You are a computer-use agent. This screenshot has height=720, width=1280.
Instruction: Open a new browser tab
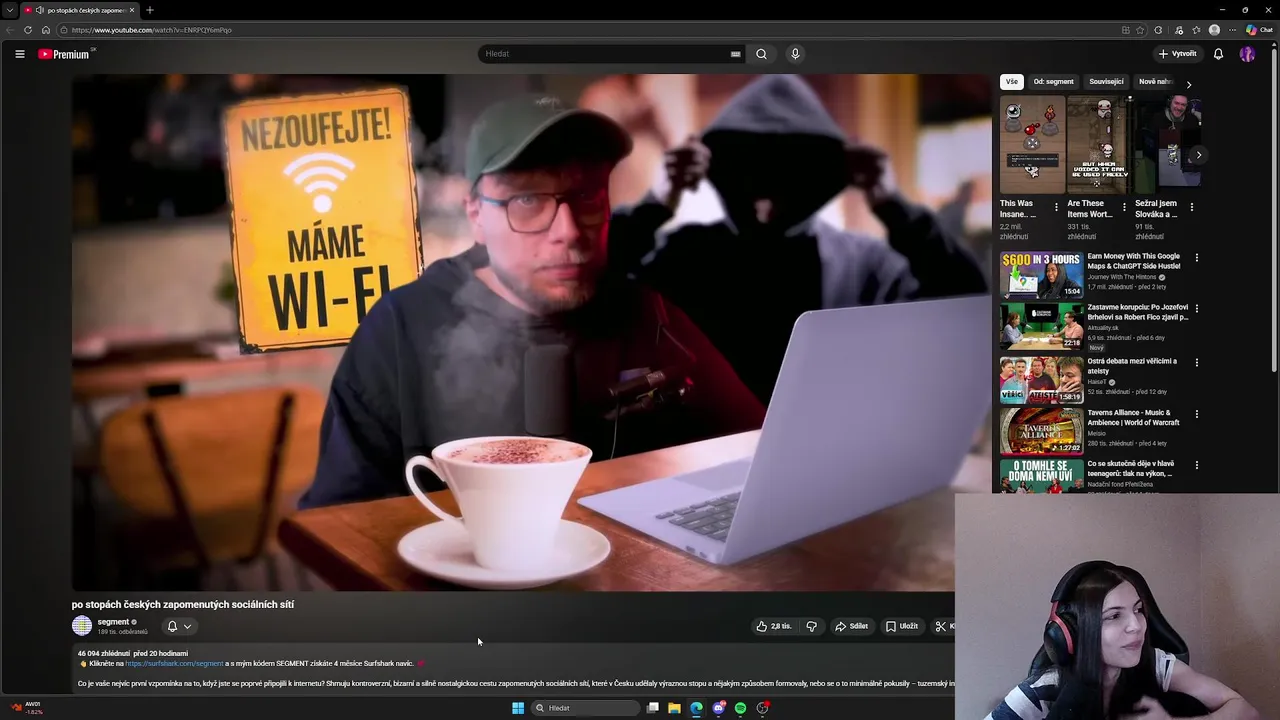[150, 10]
